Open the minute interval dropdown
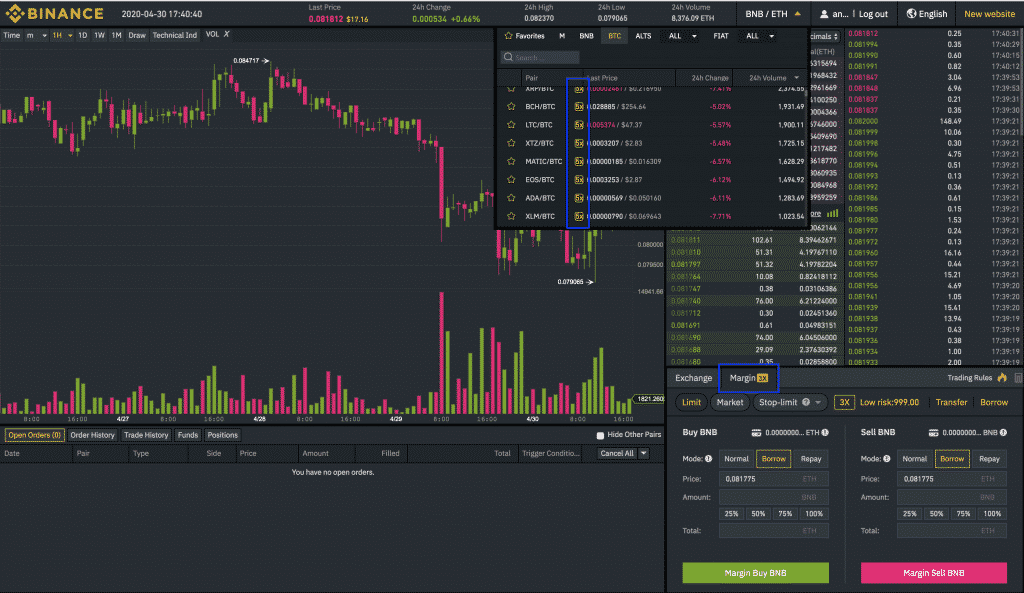Image resolution: width=1024 pixels, height=593 pixels. click(x=44, y=35)
